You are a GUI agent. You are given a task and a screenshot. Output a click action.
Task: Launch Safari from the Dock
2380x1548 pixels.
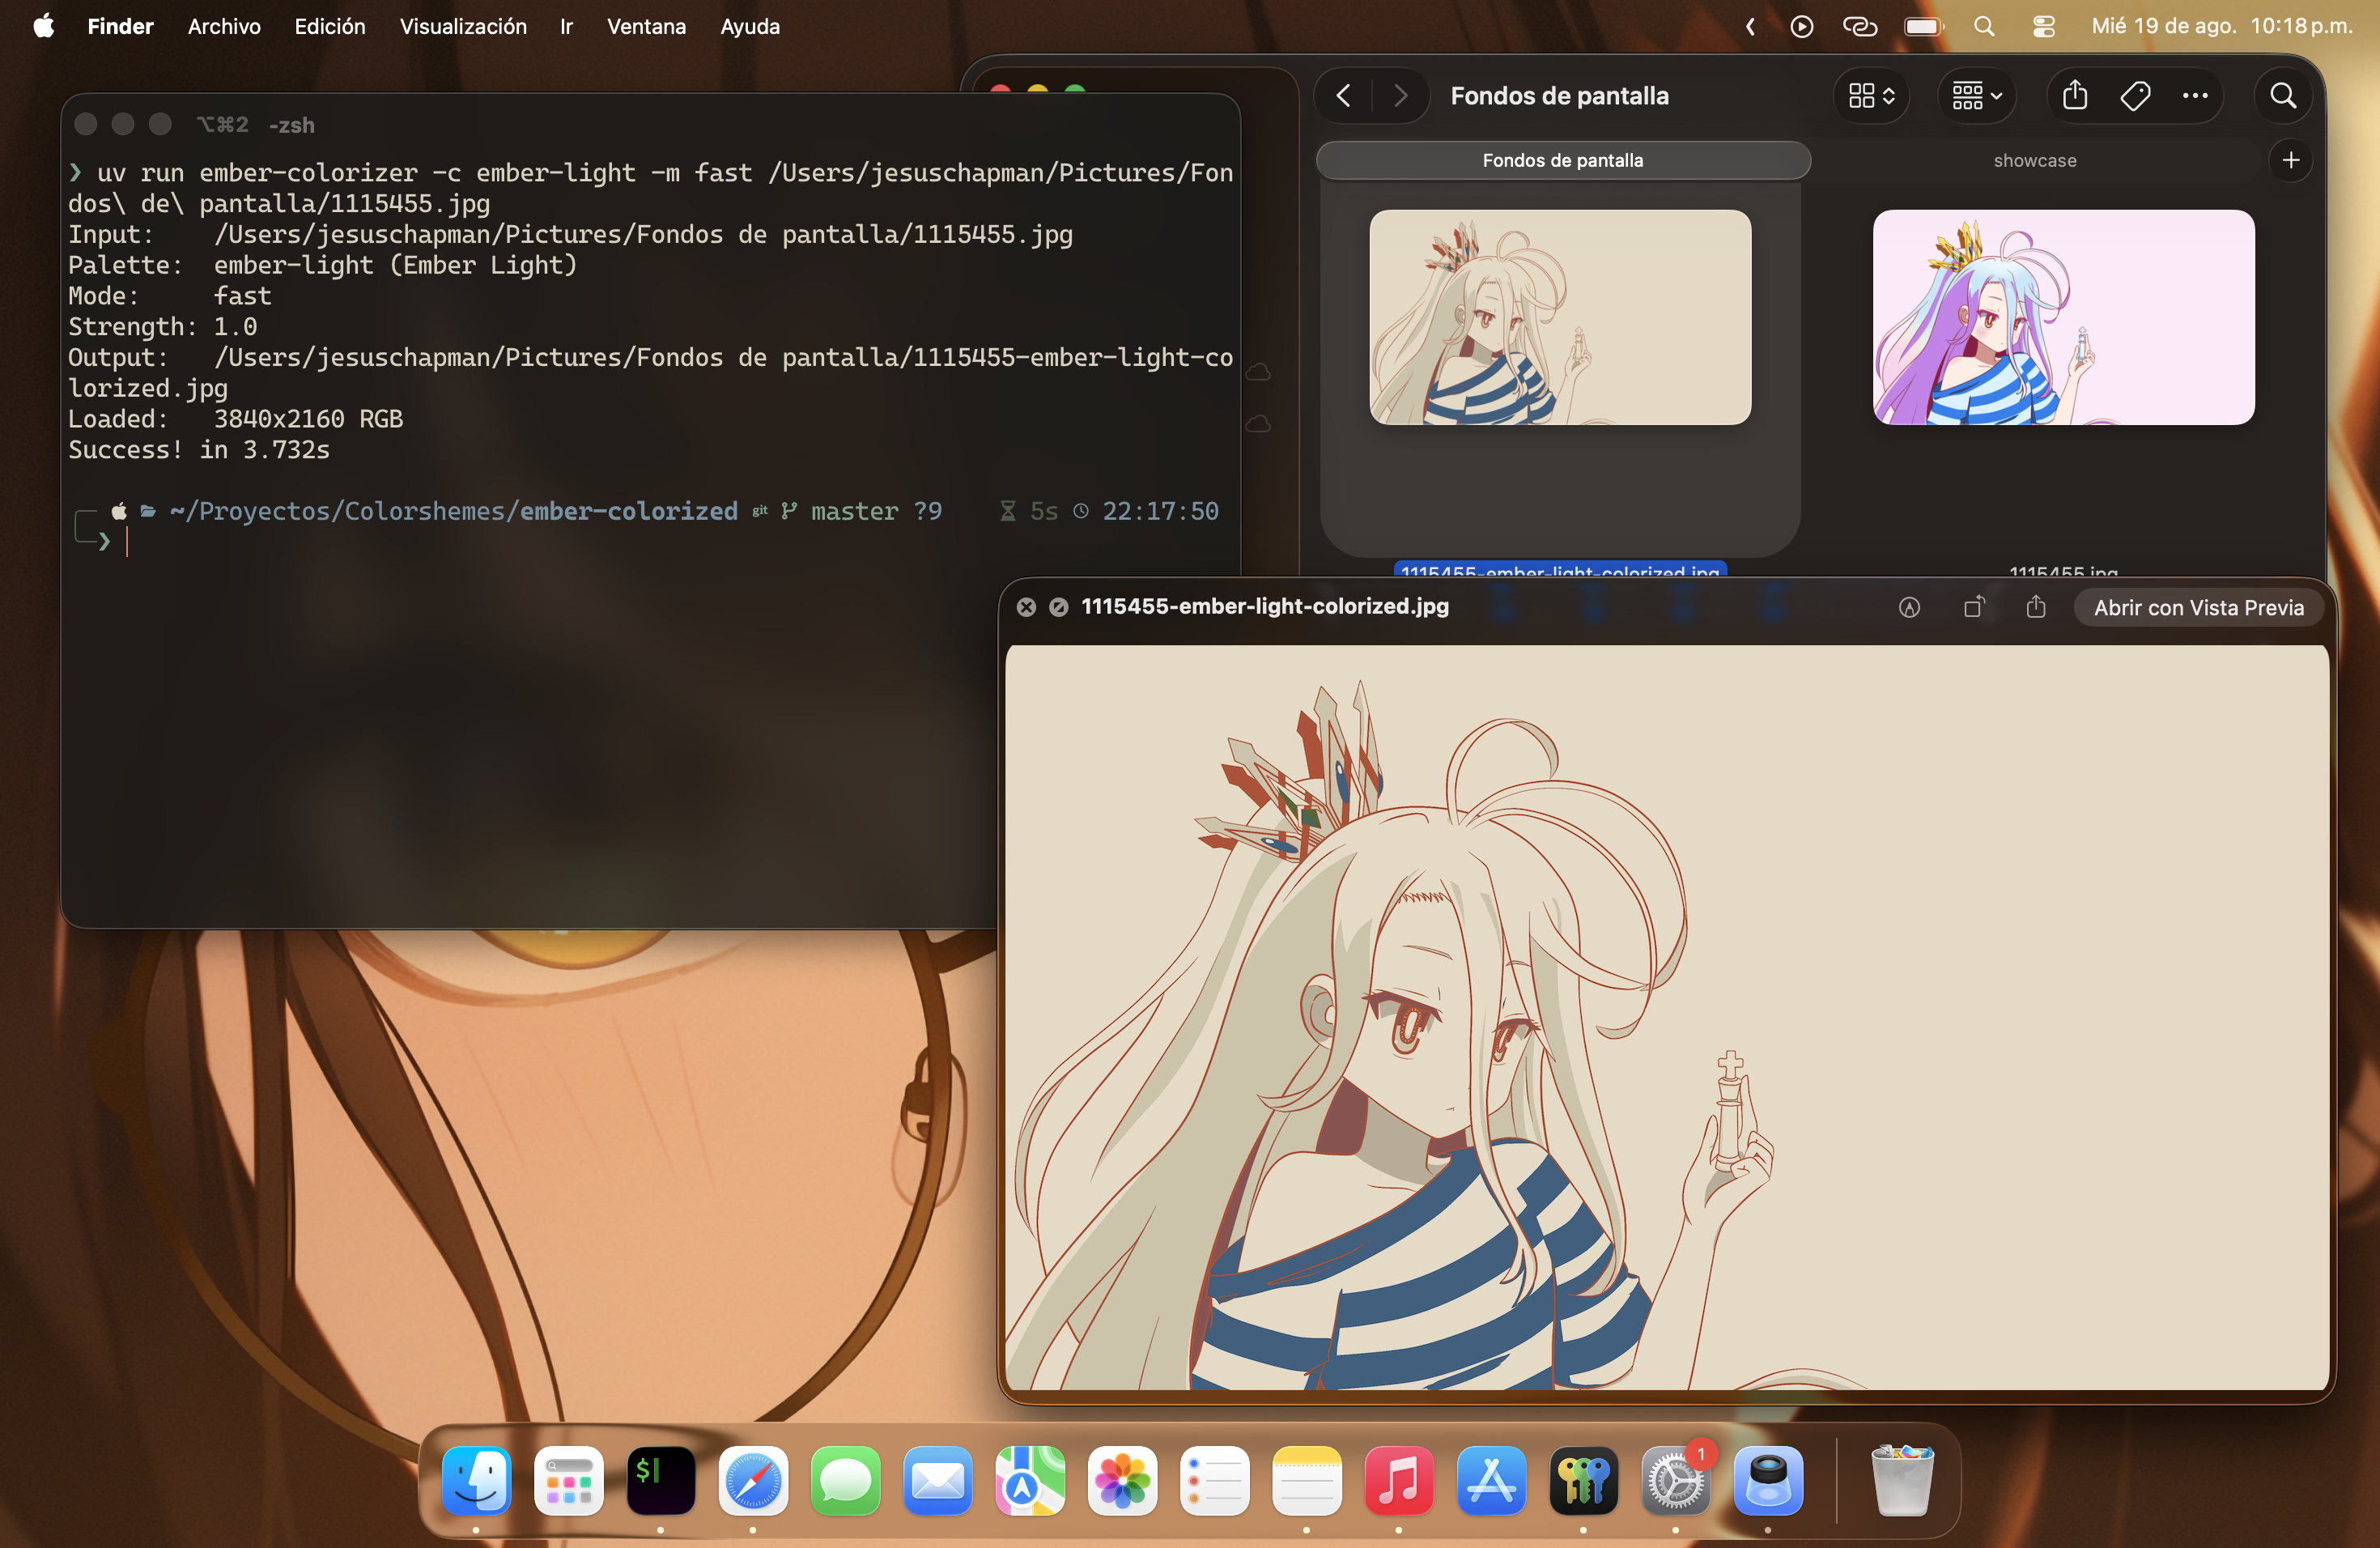[x=753, y=1480]
